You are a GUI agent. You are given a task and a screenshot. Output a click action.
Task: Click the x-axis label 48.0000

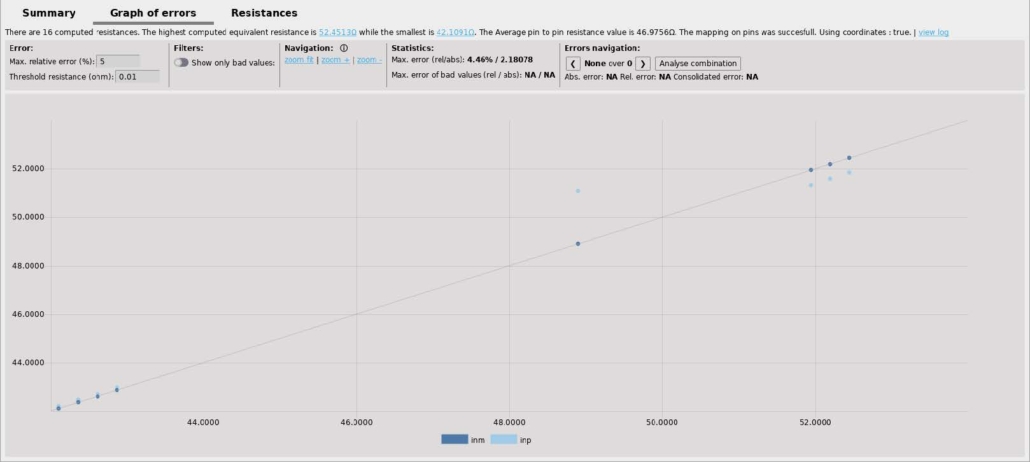tap(510, 424)
